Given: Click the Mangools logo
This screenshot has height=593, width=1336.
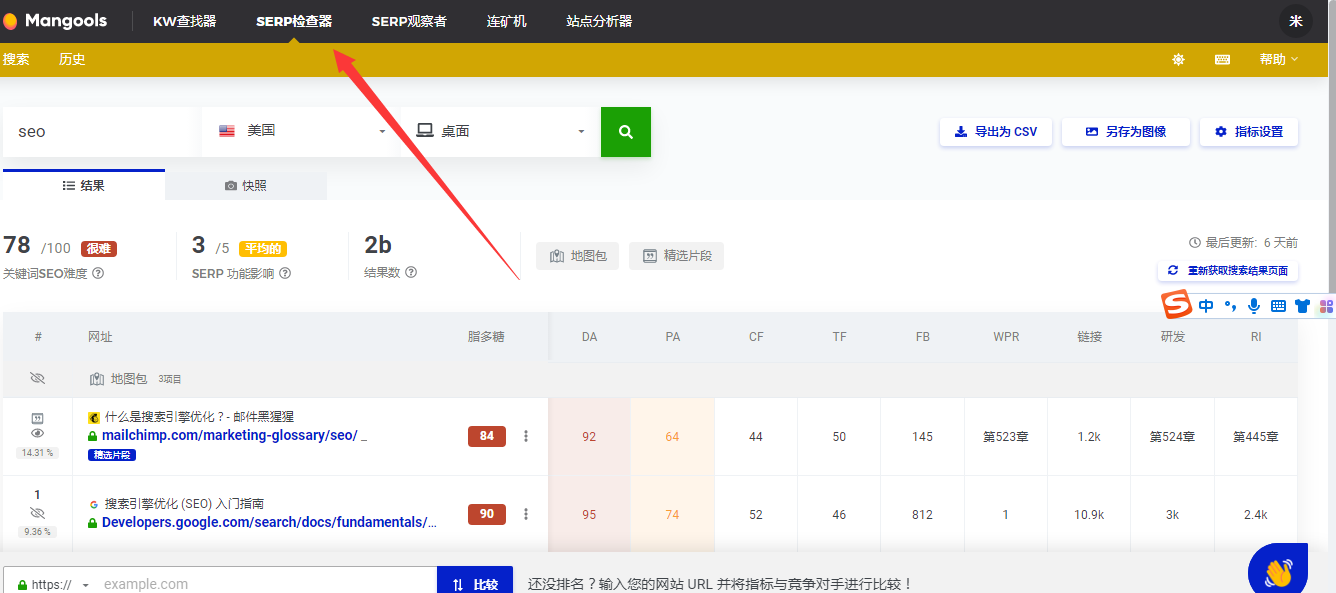Looking at the screenshot, I should coord(55,20).
